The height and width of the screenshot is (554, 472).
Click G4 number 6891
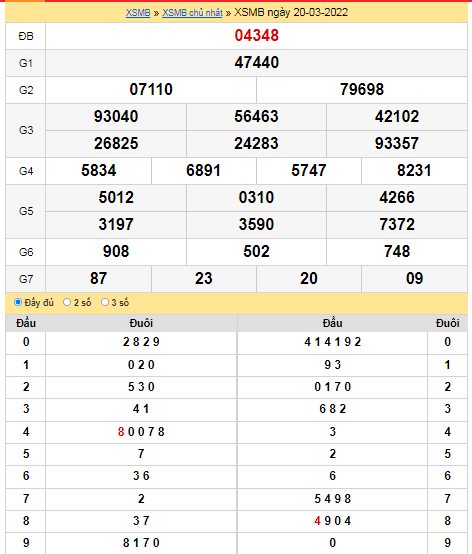tap(203, 171)
